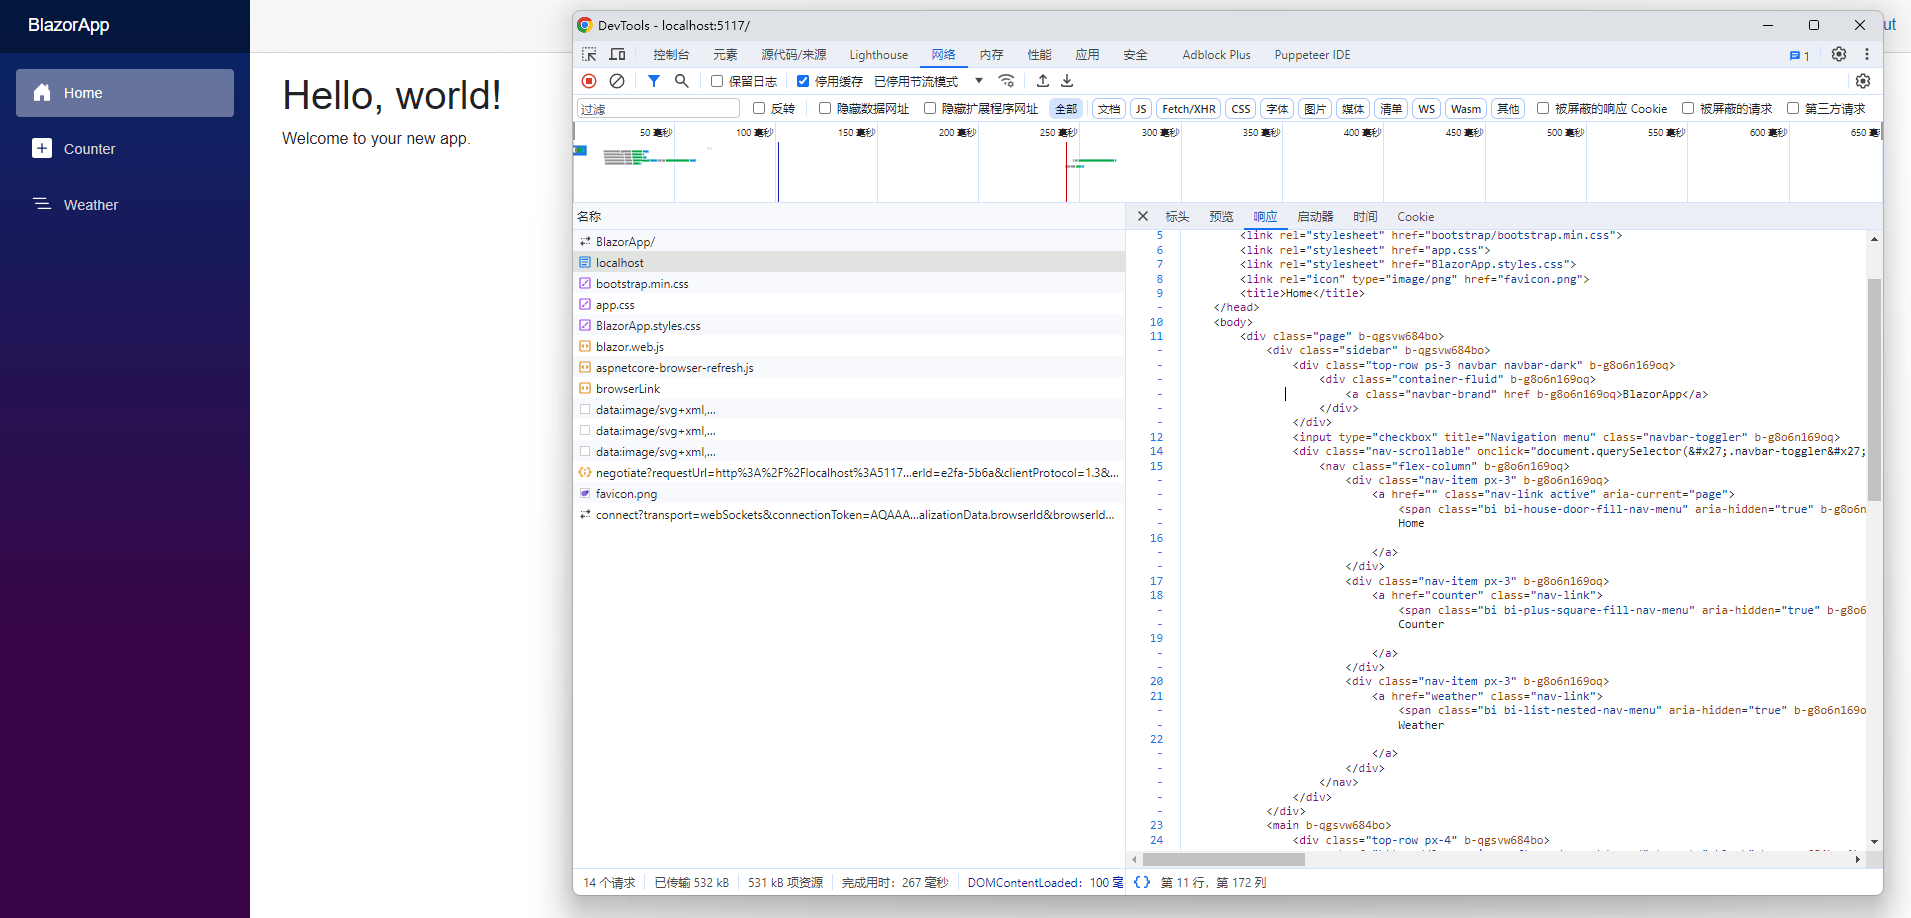Open the 源代码/来源 tab
Screen dimensions: 1911x918
793,55
